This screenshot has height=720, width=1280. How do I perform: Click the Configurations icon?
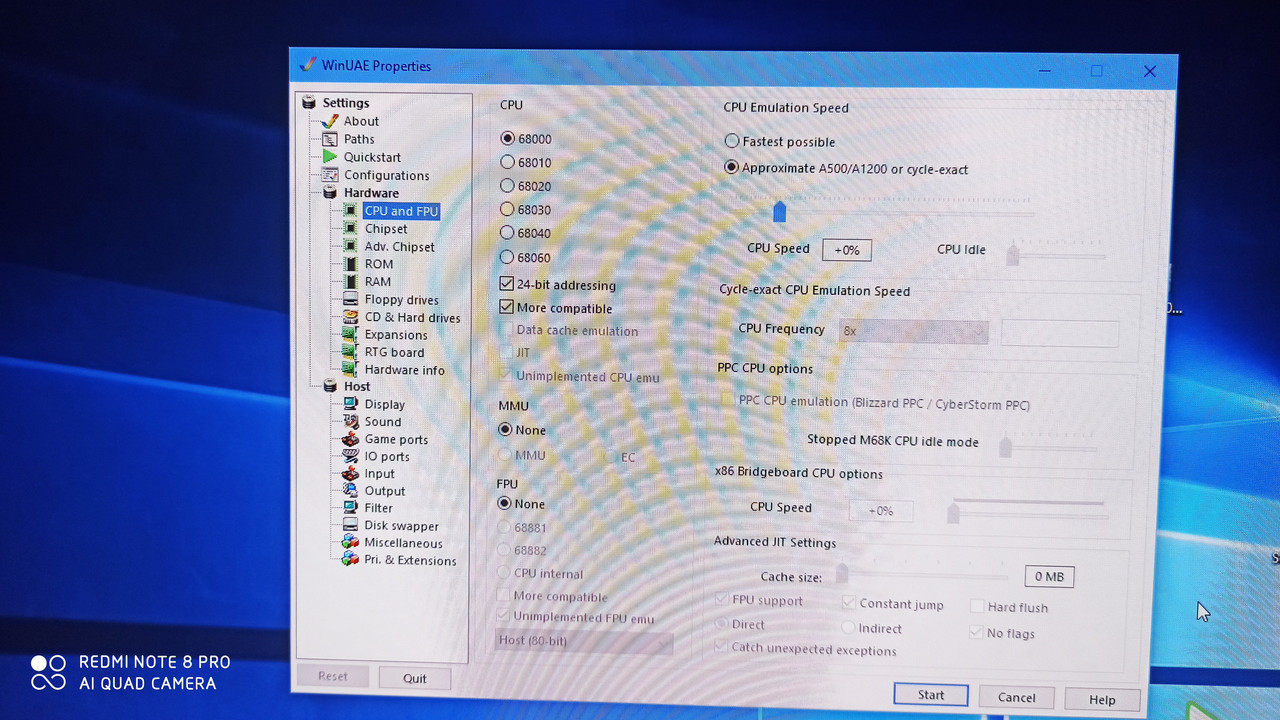tap(329, 175)
